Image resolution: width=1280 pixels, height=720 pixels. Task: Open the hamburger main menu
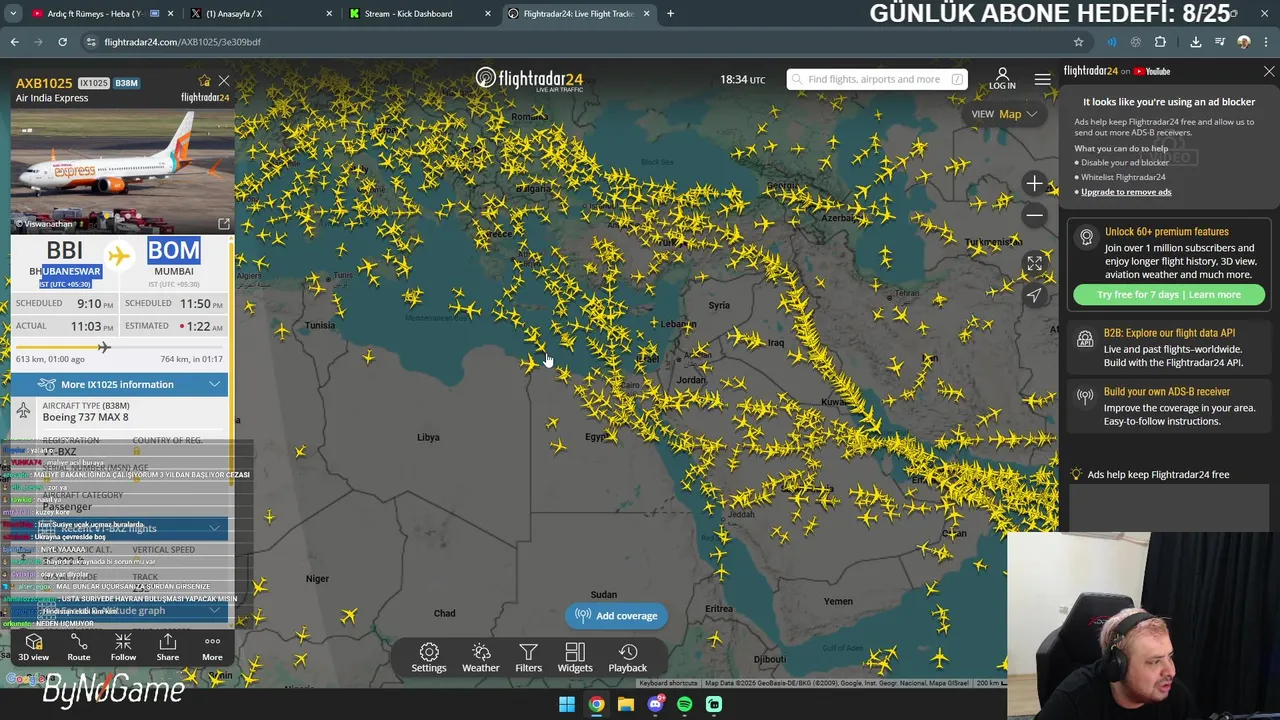pyautogui.click(x=1042, y=79)
